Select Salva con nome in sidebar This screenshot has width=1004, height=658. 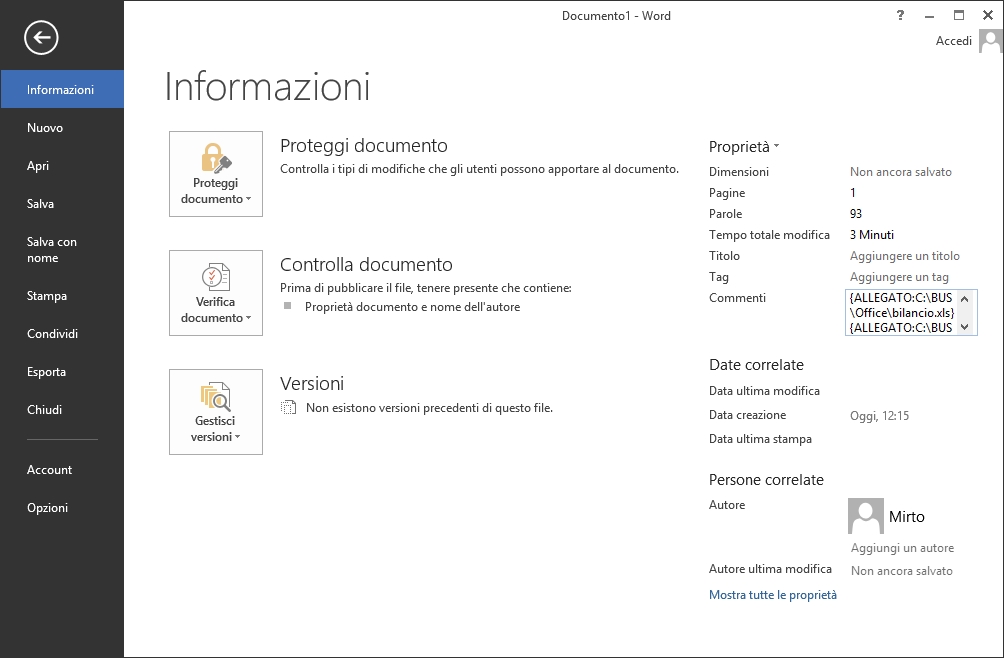click(x=52, y=250)
